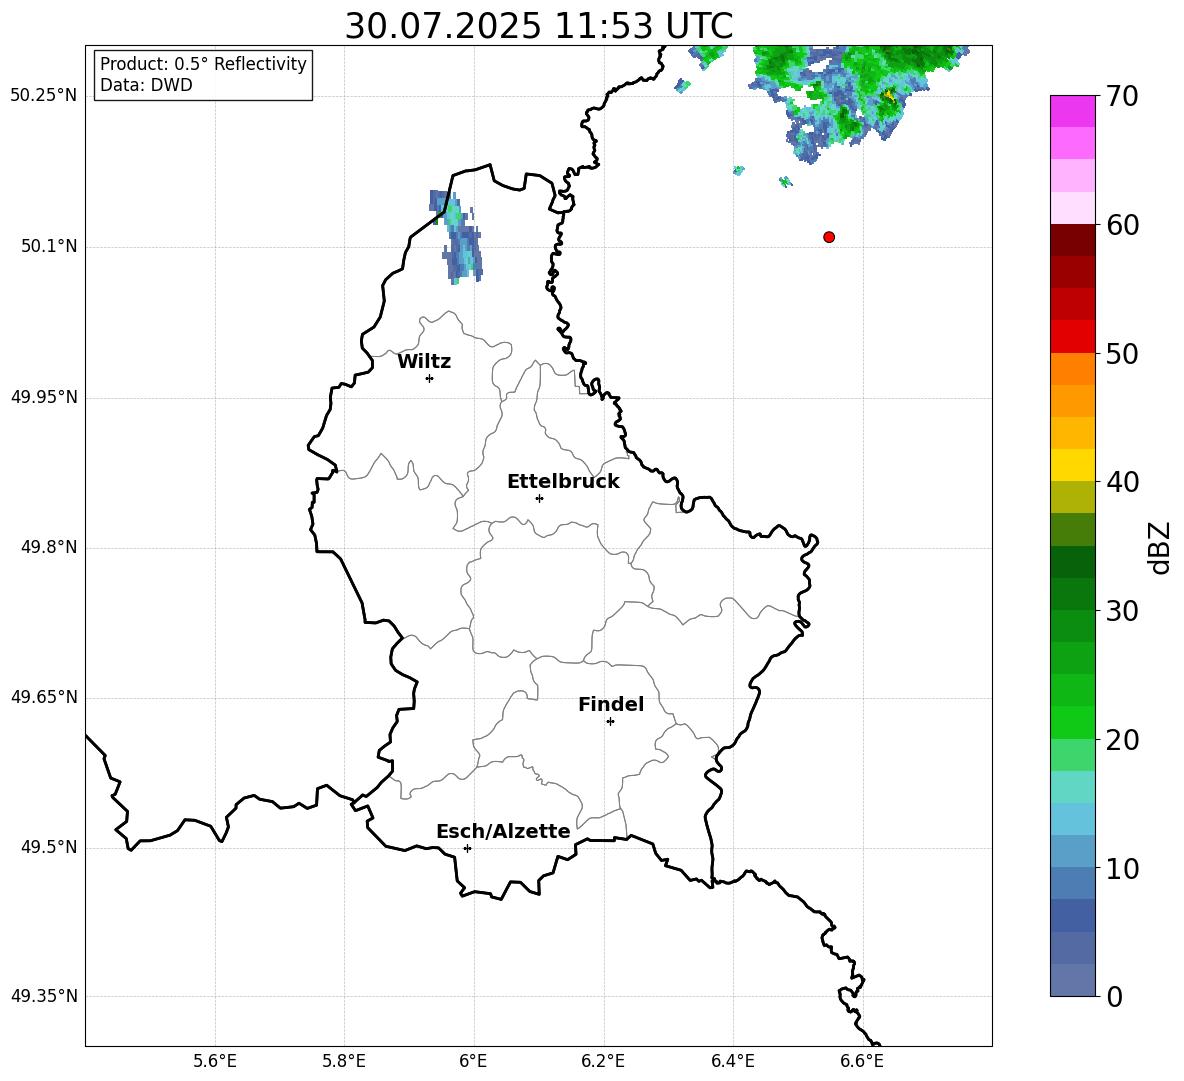Image resolution: width=1184 pixels, height=1081 pixels.
Task: Click the Esch/Alzette label
Action: [x=503, y=831]
